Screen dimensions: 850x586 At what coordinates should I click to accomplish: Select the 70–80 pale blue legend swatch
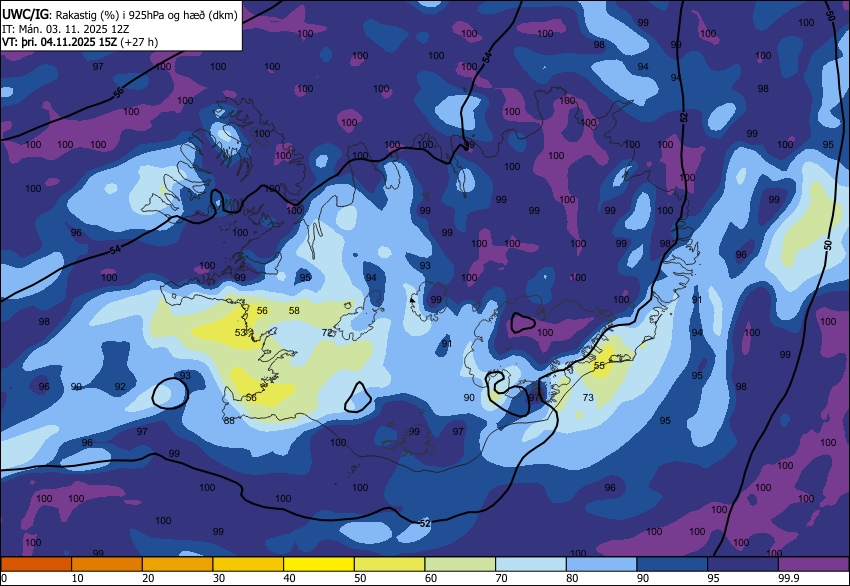531,564
